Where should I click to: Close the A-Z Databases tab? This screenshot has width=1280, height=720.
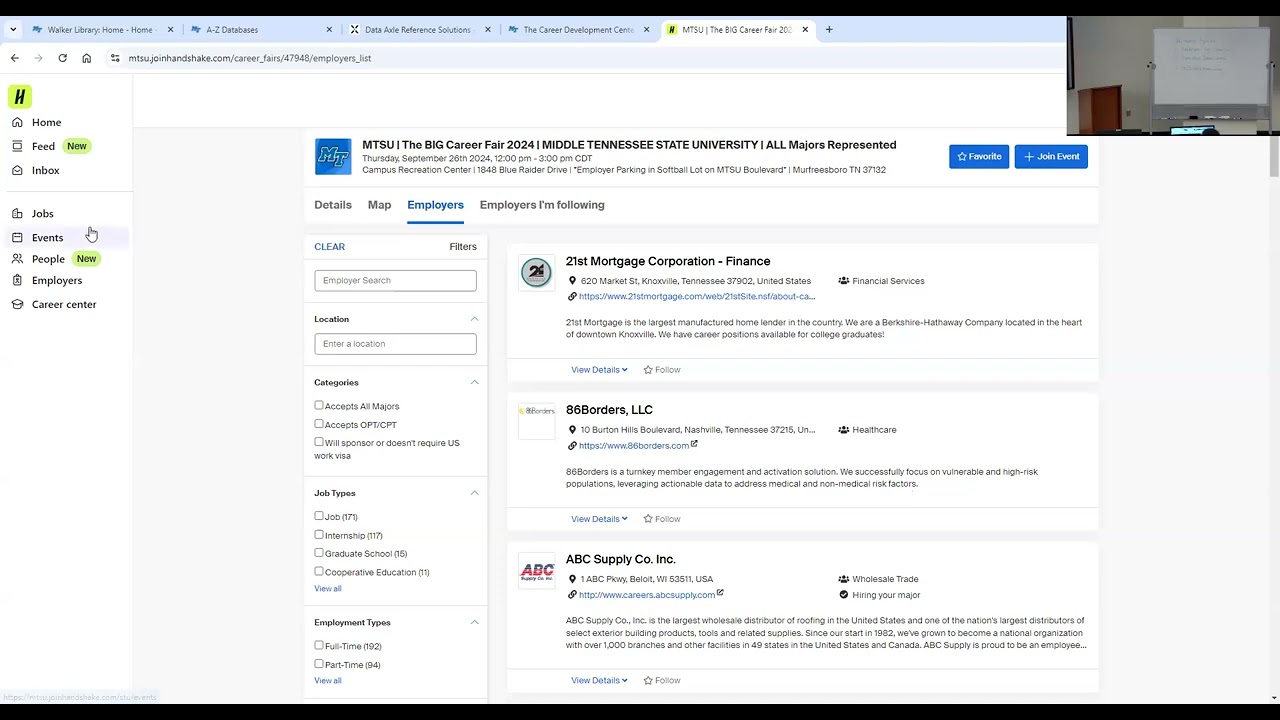pyautogui.click(x=329, y=30)
